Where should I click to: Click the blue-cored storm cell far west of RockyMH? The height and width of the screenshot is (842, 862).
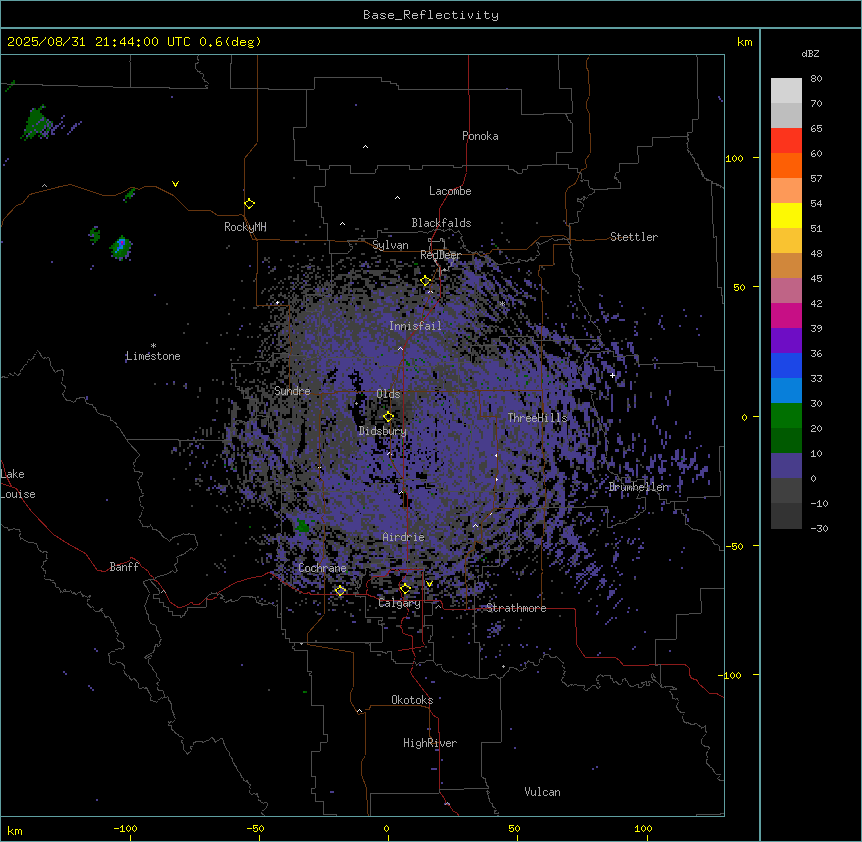pos(120,247)
